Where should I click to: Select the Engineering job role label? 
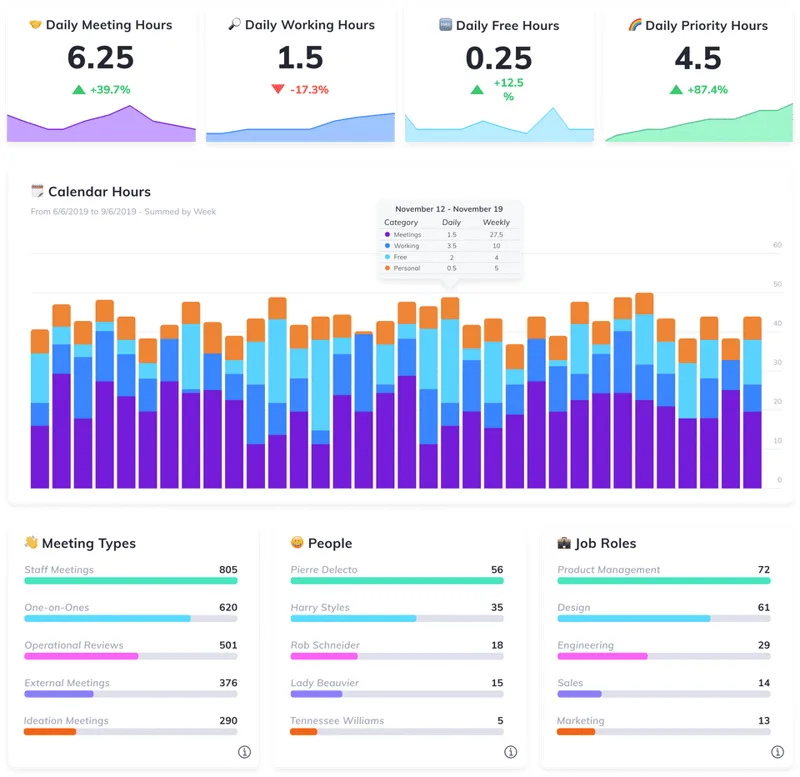[586, 645]
